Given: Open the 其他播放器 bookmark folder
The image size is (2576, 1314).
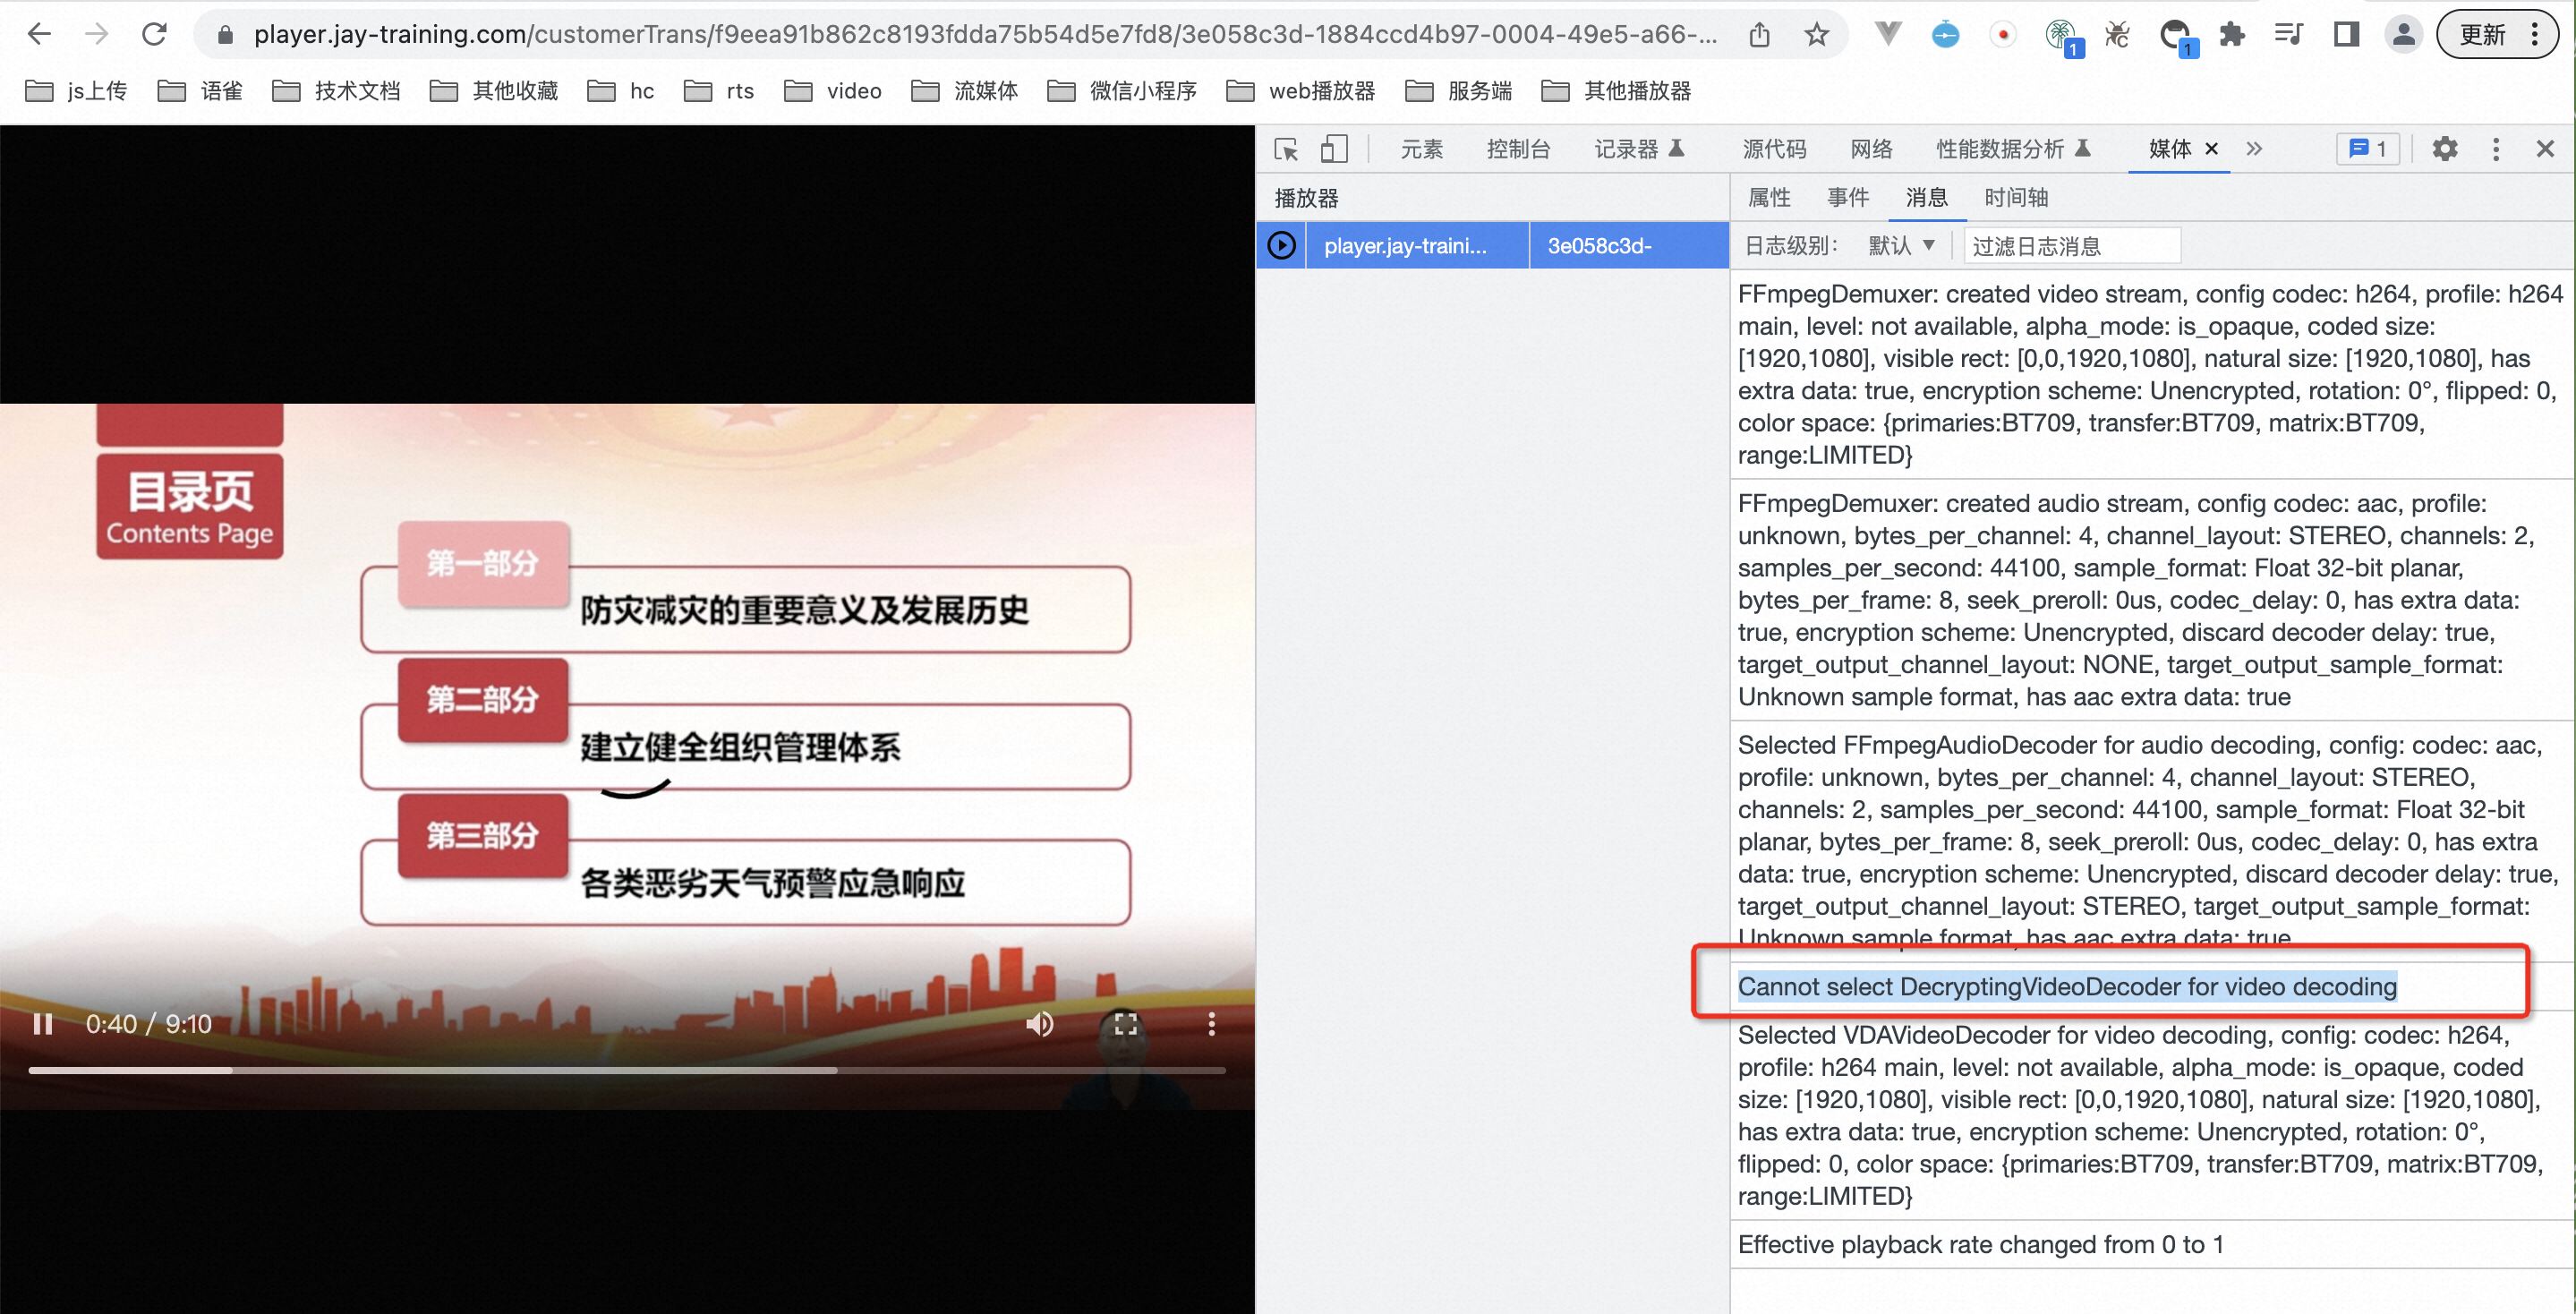Looking at the screenshot, I should click(1616, 91).
